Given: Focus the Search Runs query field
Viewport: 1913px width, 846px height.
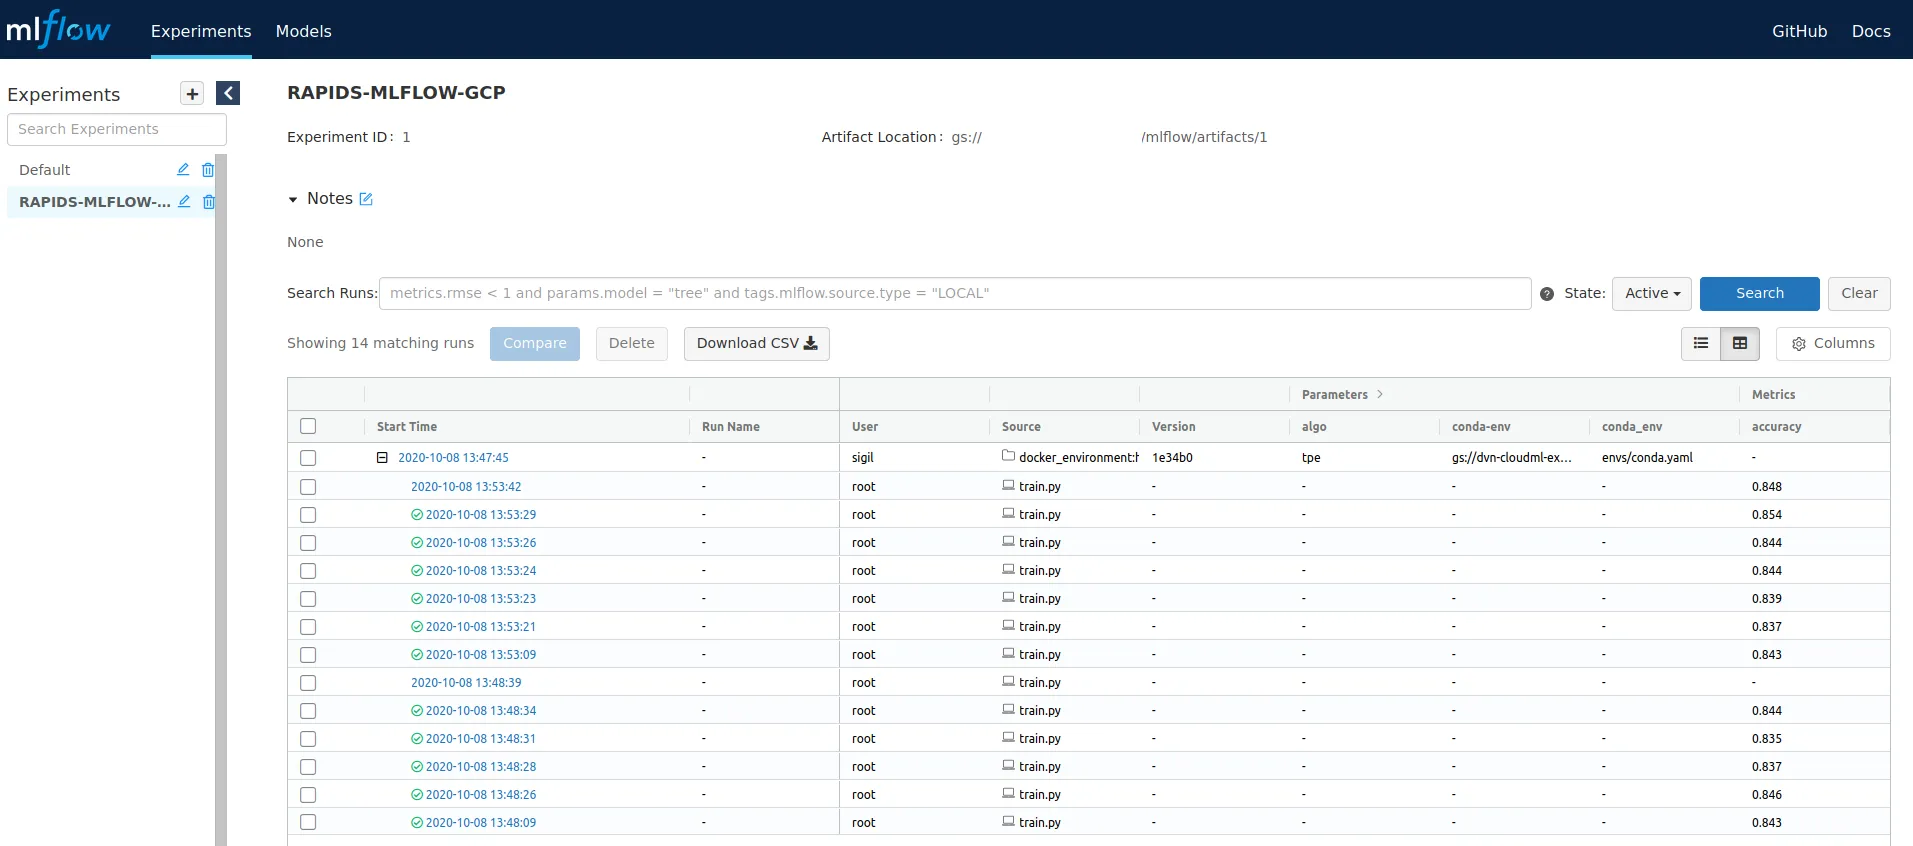Looking at the screenshot, I should [x=955, y=294].
